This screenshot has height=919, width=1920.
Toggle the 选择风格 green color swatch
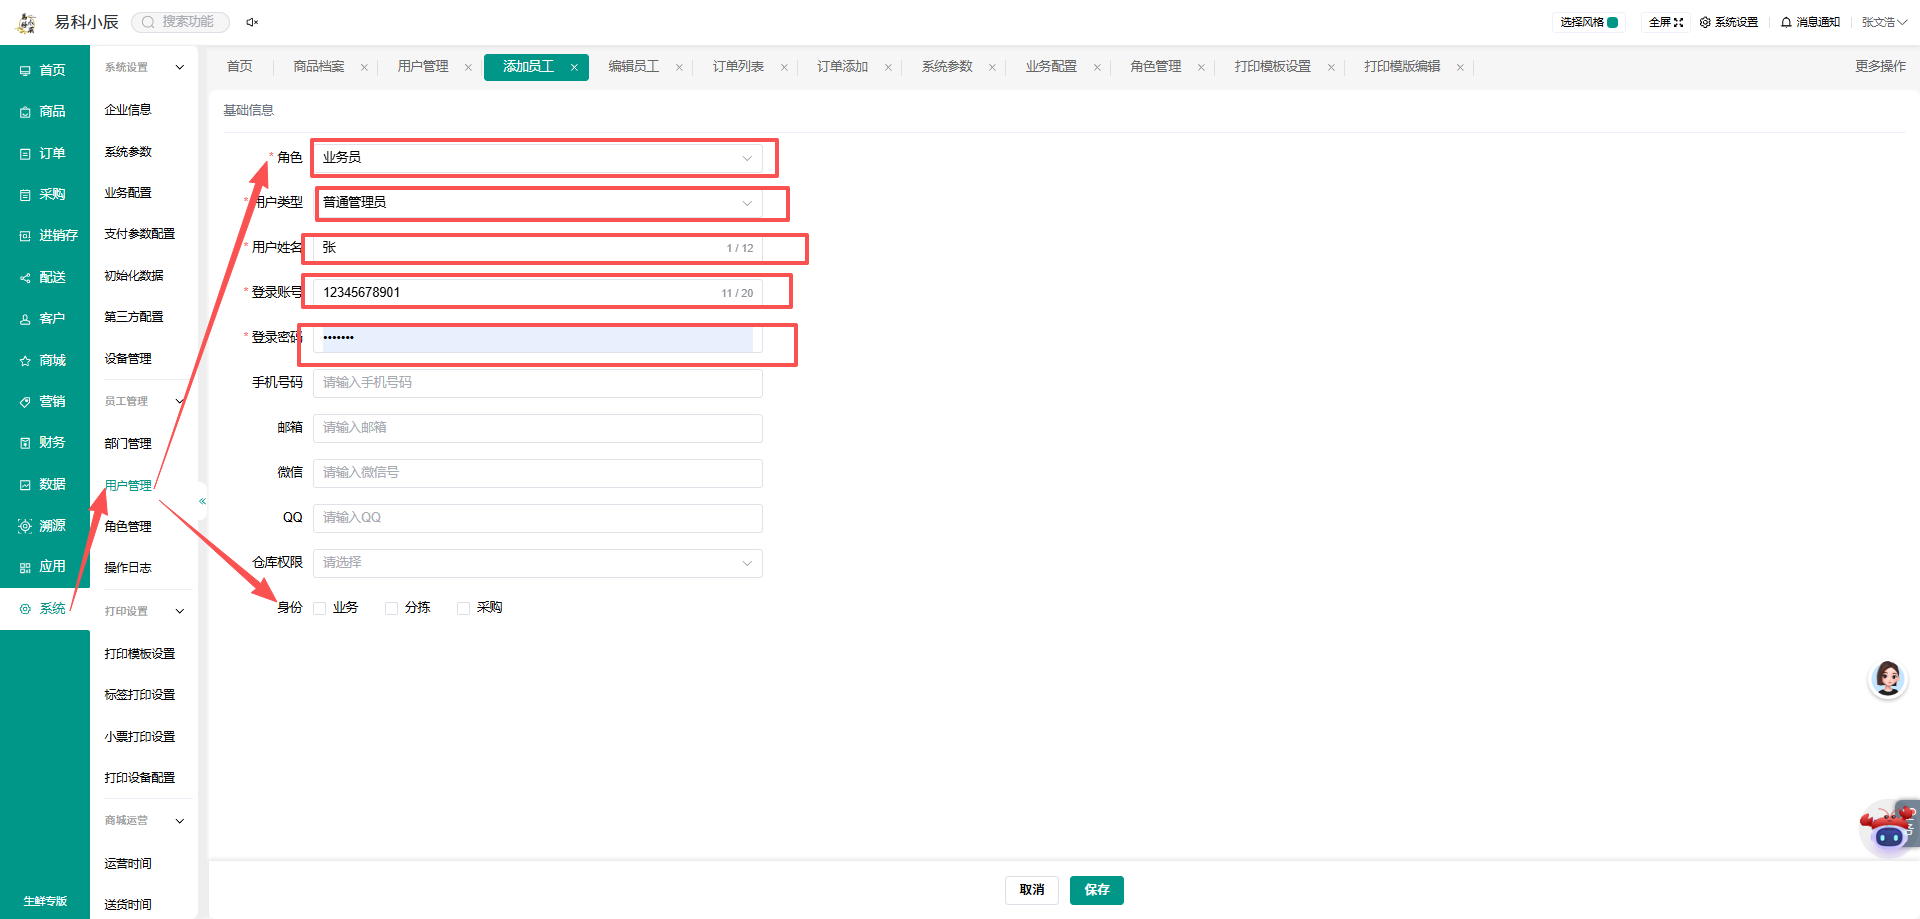1612,22
